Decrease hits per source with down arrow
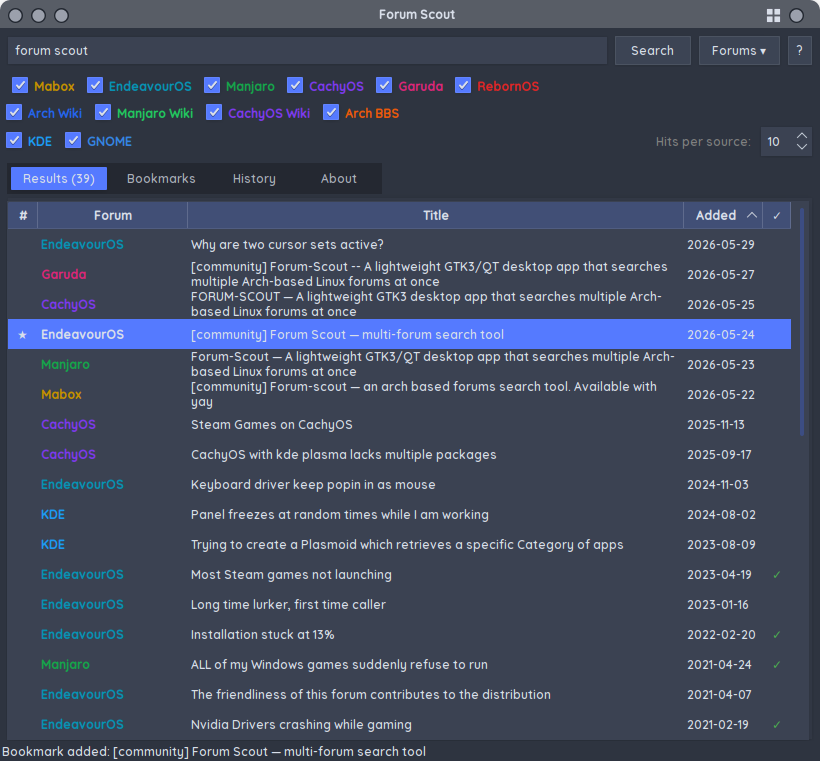Screen dimensions: 820x761 (x=802, y=147)
